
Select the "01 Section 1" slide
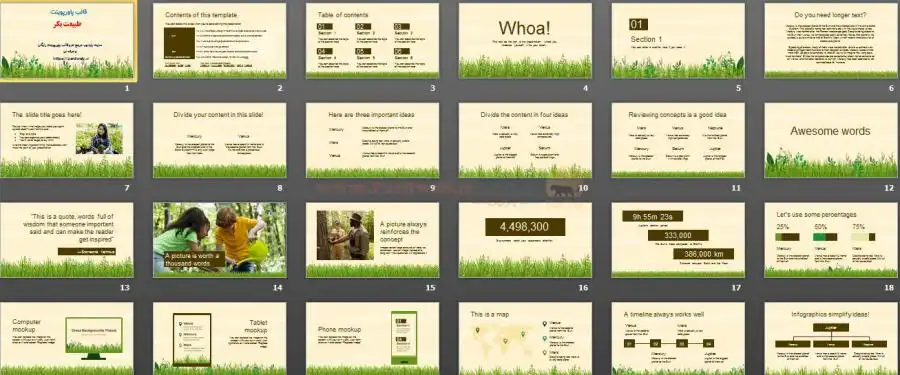[678, 41]
